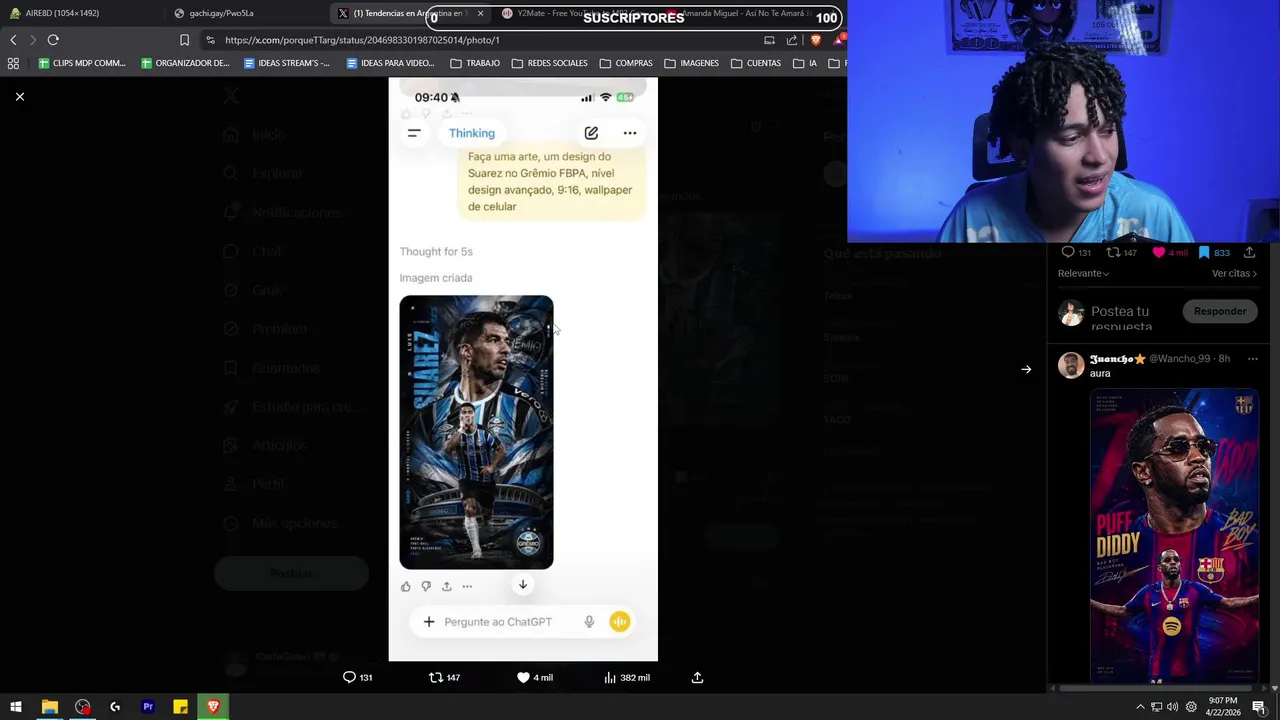Expand the IA bookmark folder

pos(805,63)
